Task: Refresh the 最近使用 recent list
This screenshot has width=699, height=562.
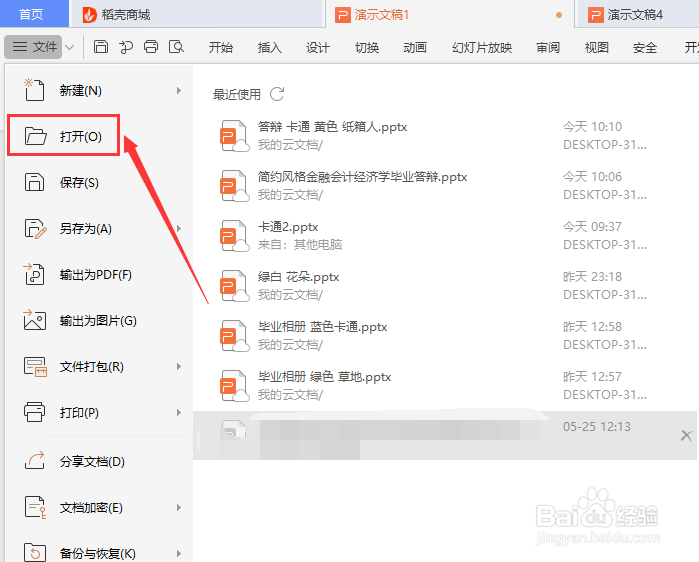Action: pyautogui.click(x=277, y=94)
